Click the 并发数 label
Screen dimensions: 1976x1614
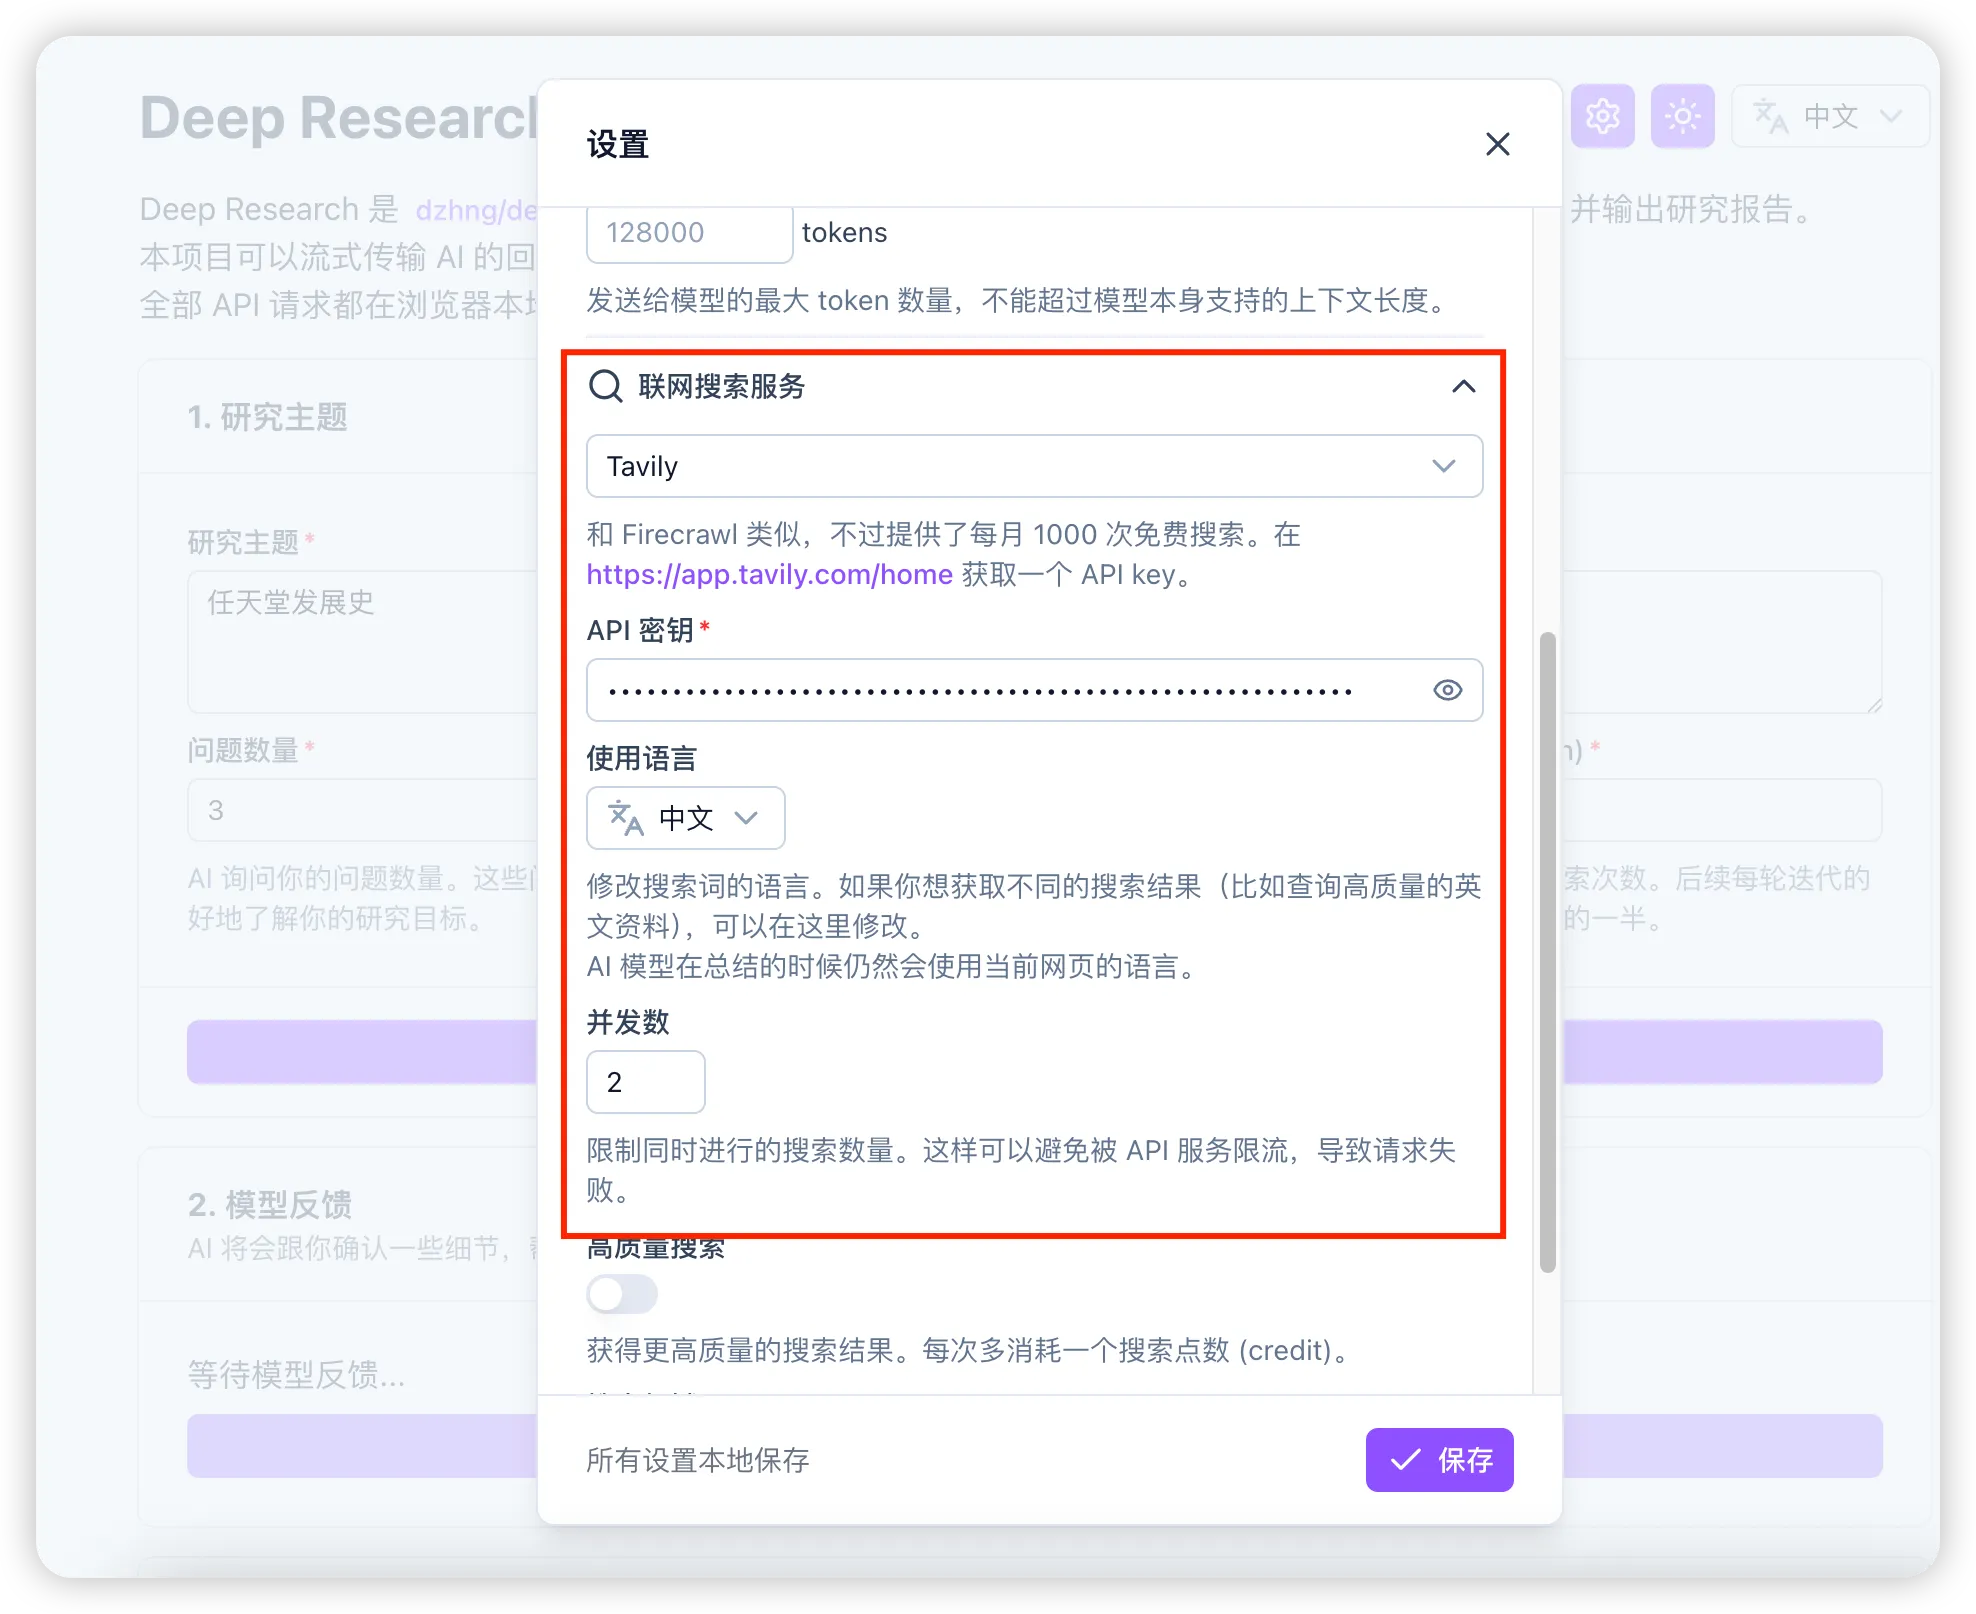628,1022
